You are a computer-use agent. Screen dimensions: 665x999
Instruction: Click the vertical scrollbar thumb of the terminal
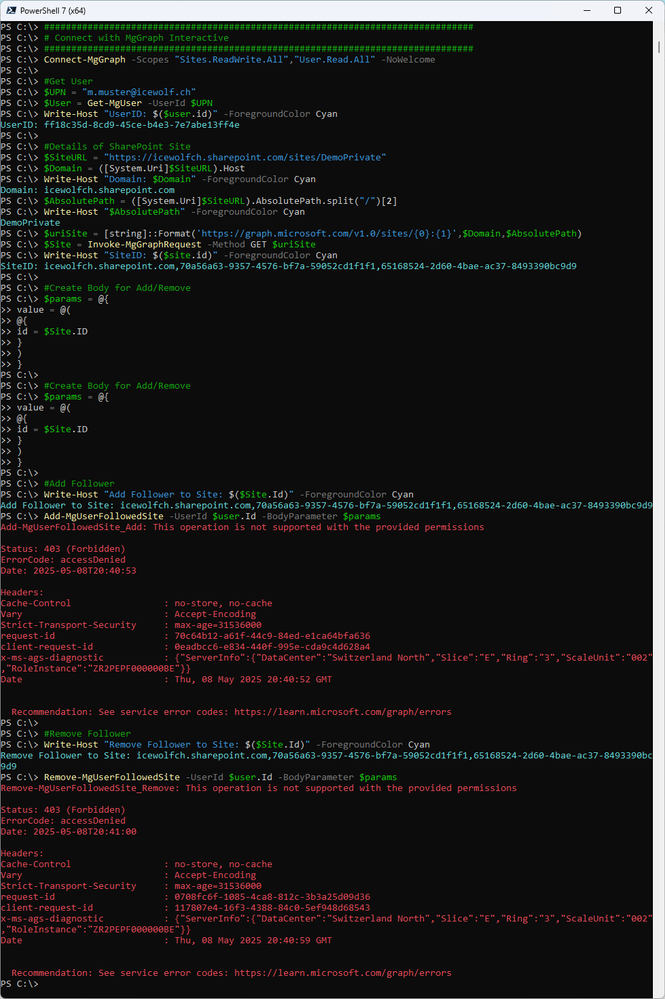tap(659, 47)
